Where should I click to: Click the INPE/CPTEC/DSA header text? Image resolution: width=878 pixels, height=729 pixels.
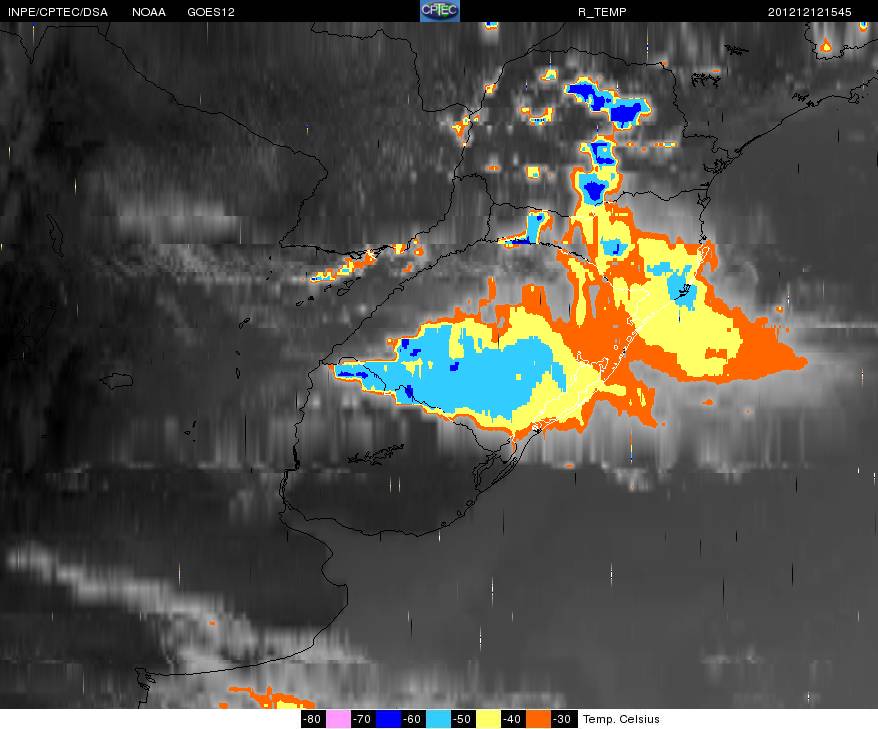[58, 12]
